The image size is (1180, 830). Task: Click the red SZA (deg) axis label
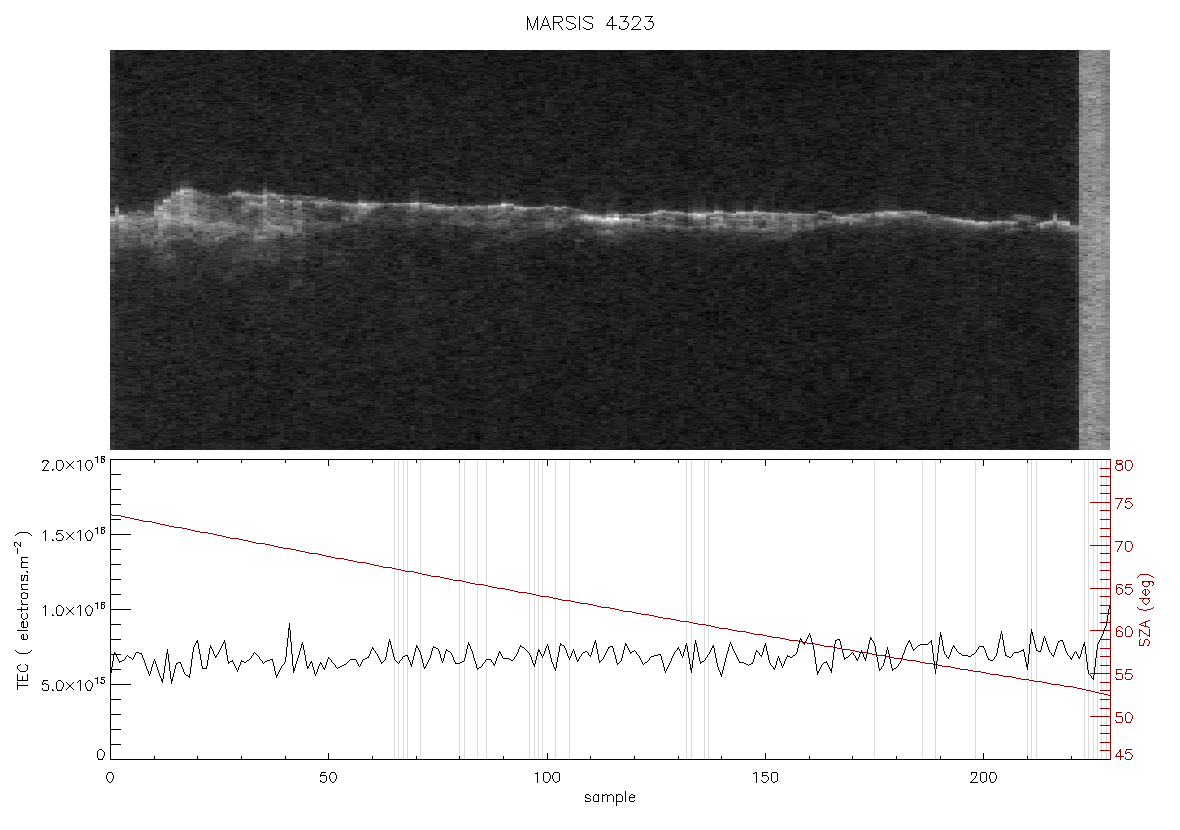coord(1145,610)
